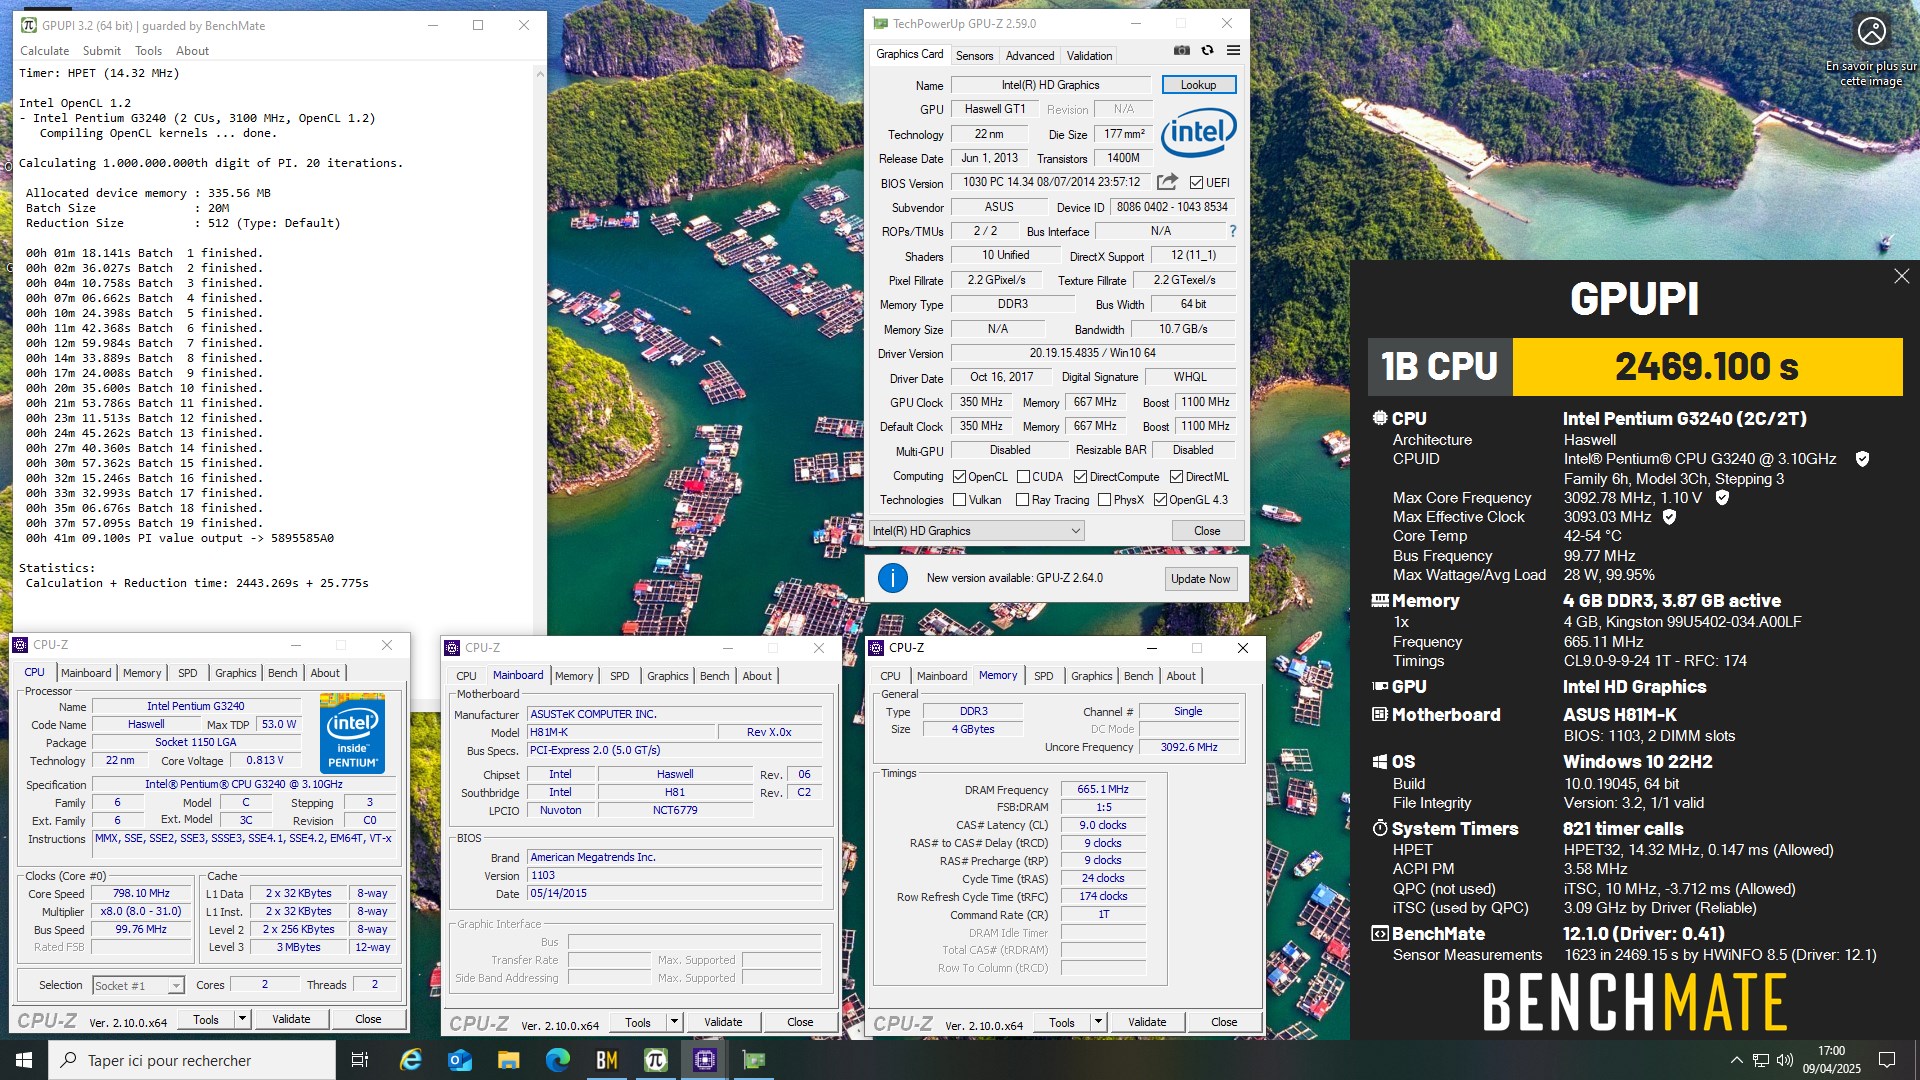Click the volume icon in system tray
The width and height of the screenshot is (1920, 1080).
tap(1785, 1060)
